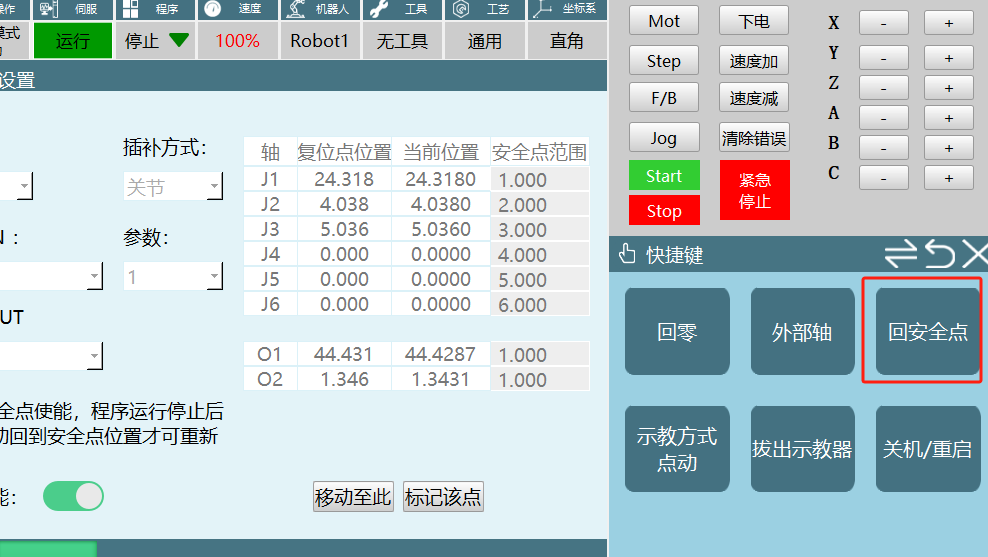Click the 关机/重启 shutdown/restart shortcut
988x557 pixels.
tap(928, 449)
